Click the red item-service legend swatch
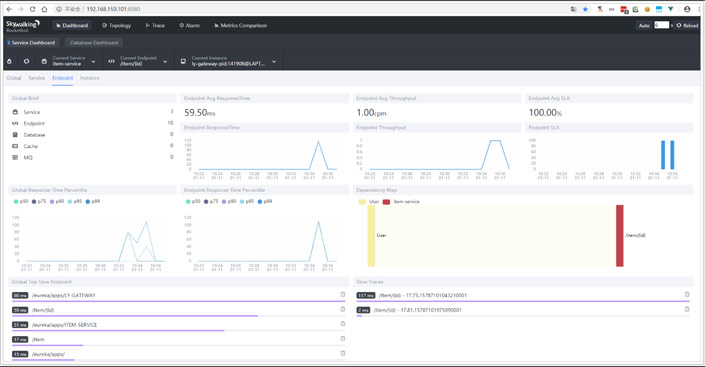 386,202
